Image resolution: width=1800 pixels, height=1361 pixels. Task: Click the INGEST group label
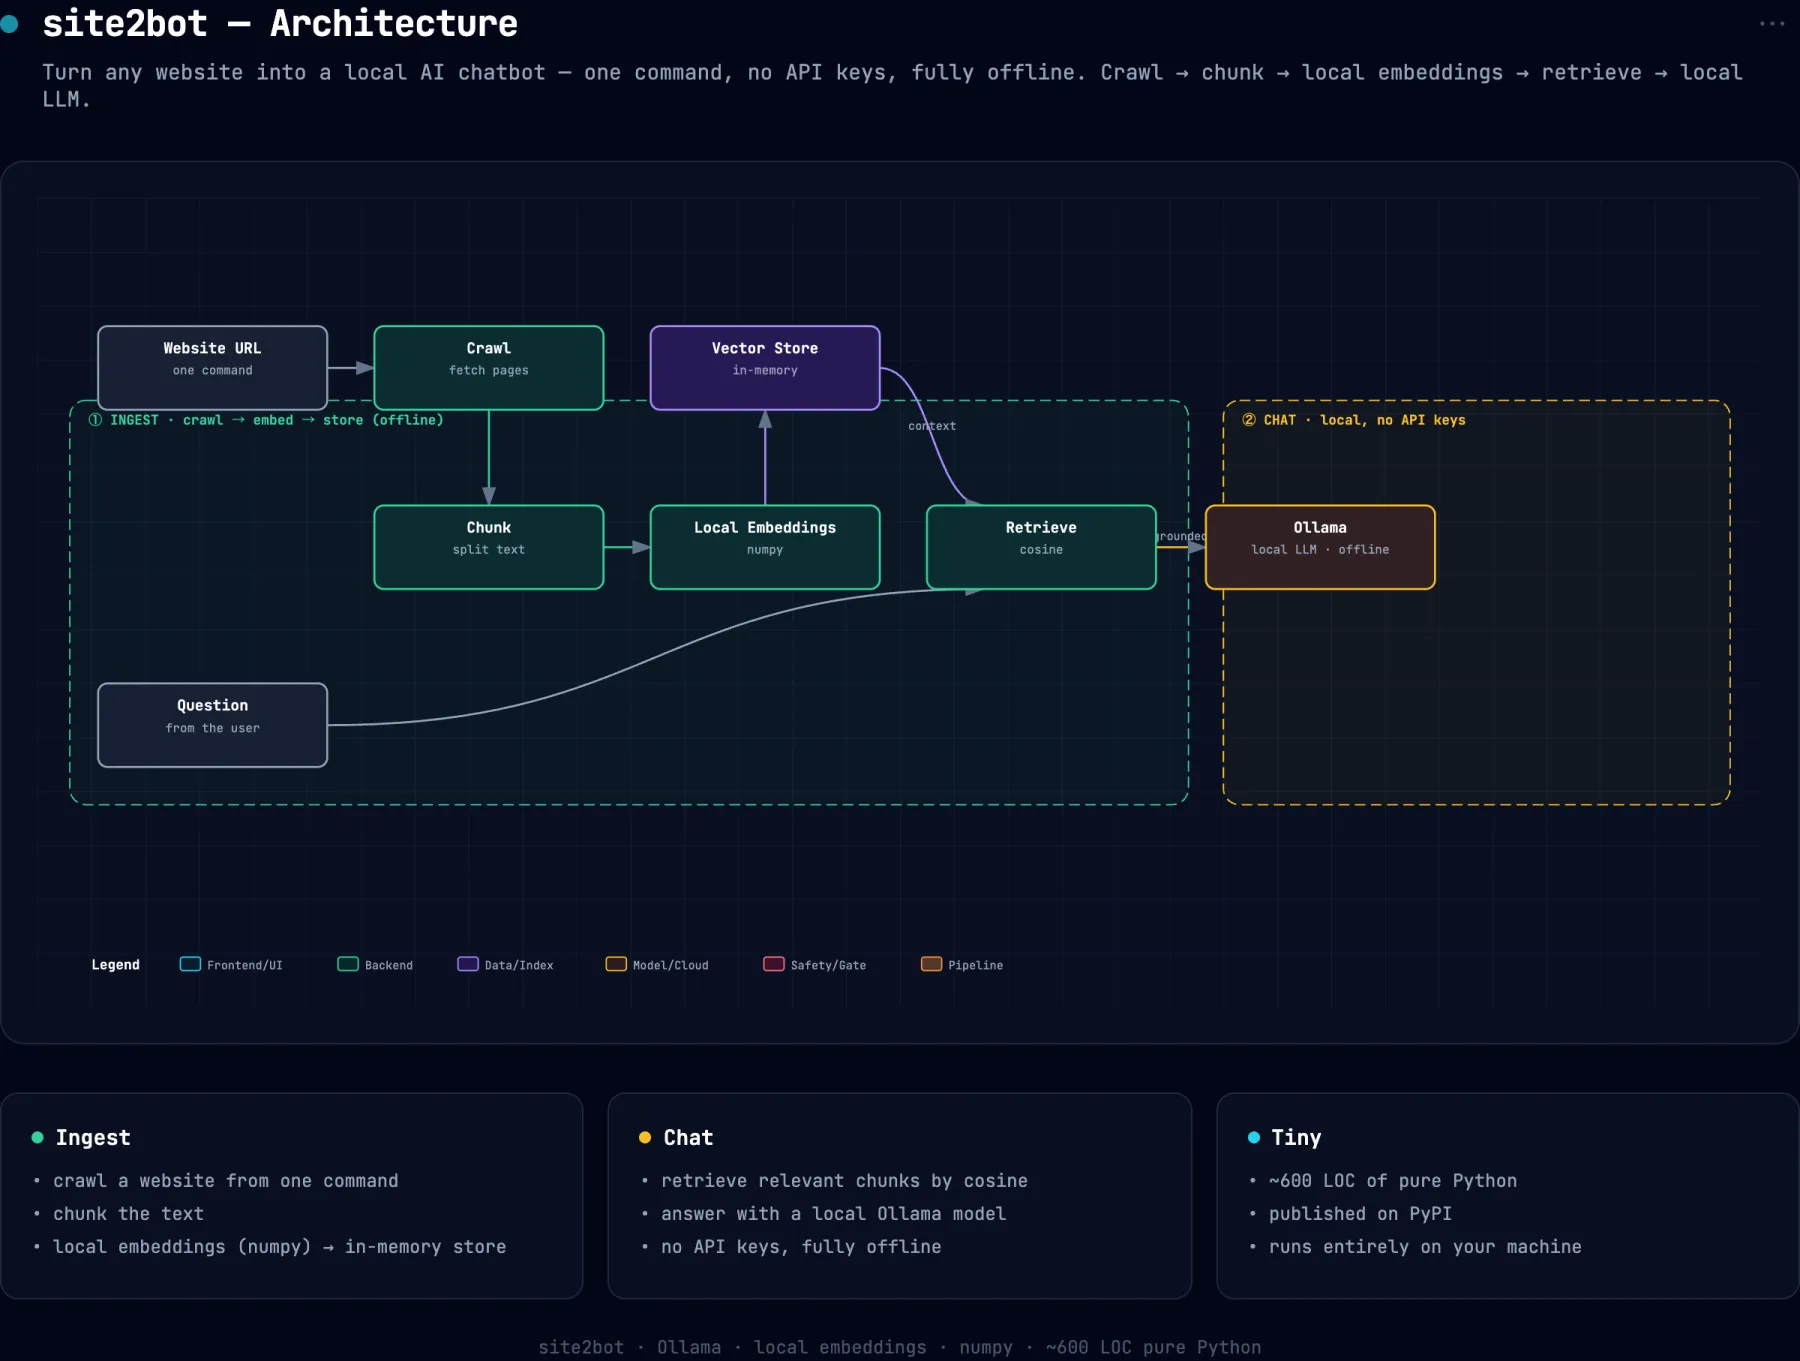coord(266,420)
